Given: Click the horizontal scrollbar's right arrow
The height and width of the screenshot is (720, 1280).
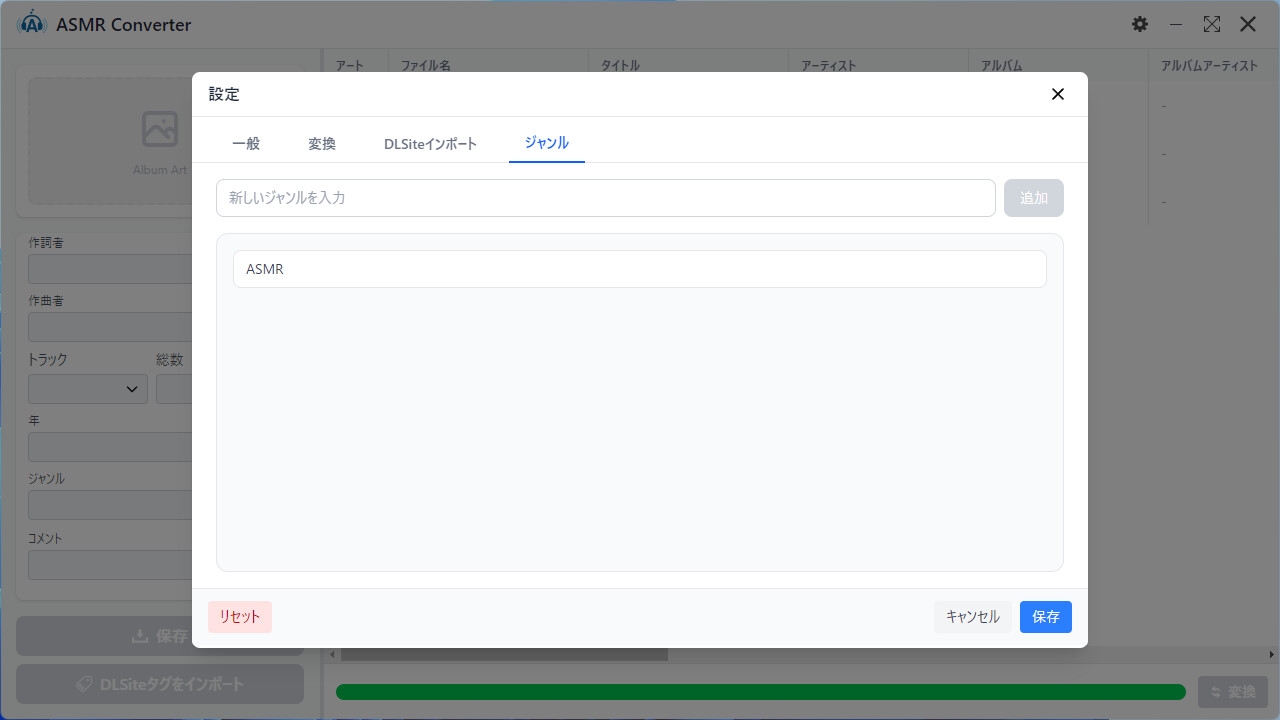Looking at the screenshot, I should (1272, 655).
